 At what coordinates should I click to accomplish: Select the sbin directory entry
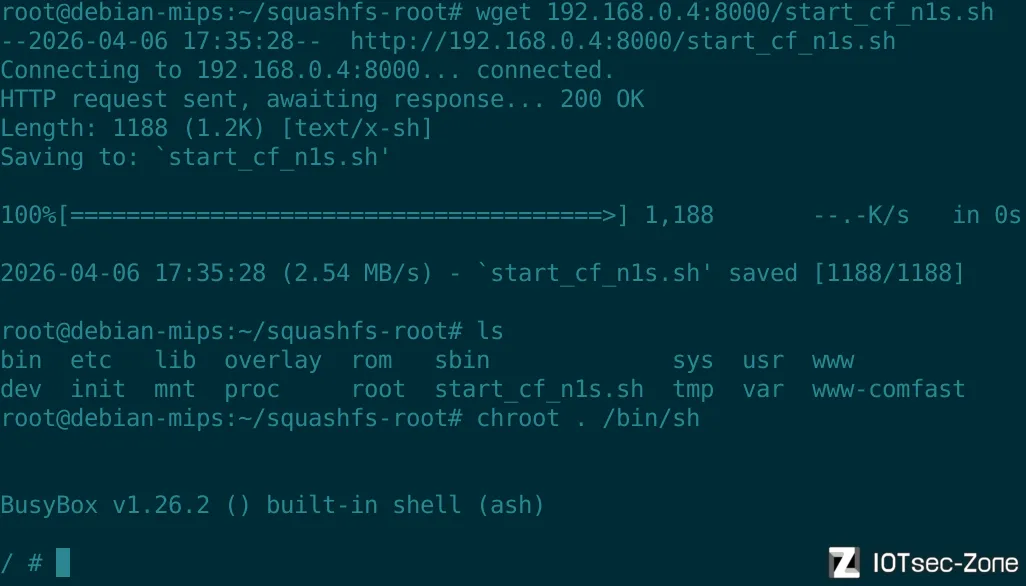462,360
